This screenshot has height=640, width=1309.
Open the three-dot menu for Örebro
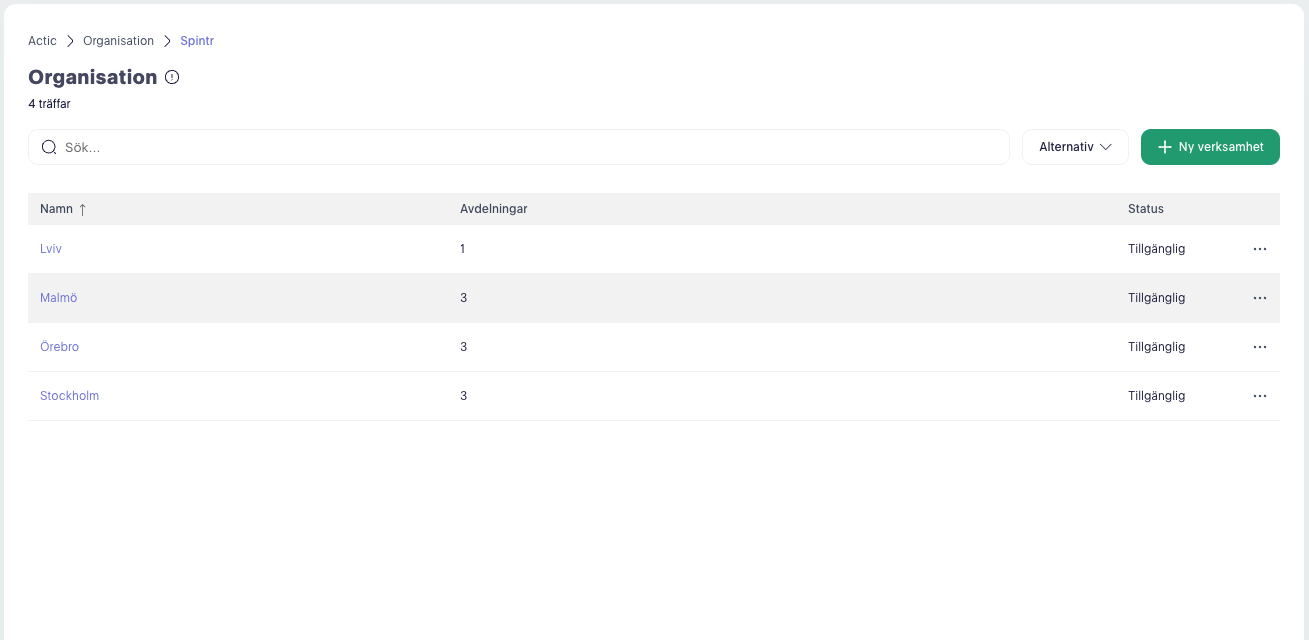tap(1259, 347)
